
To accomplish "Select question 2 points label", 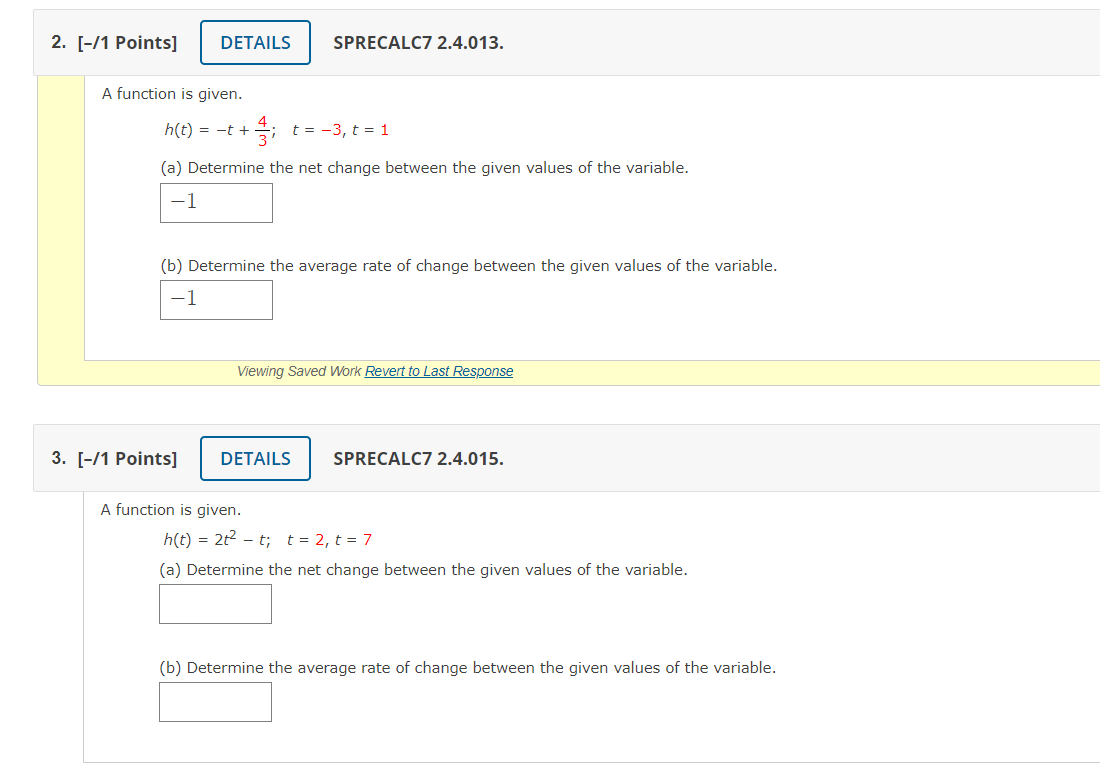I will 114,43.
